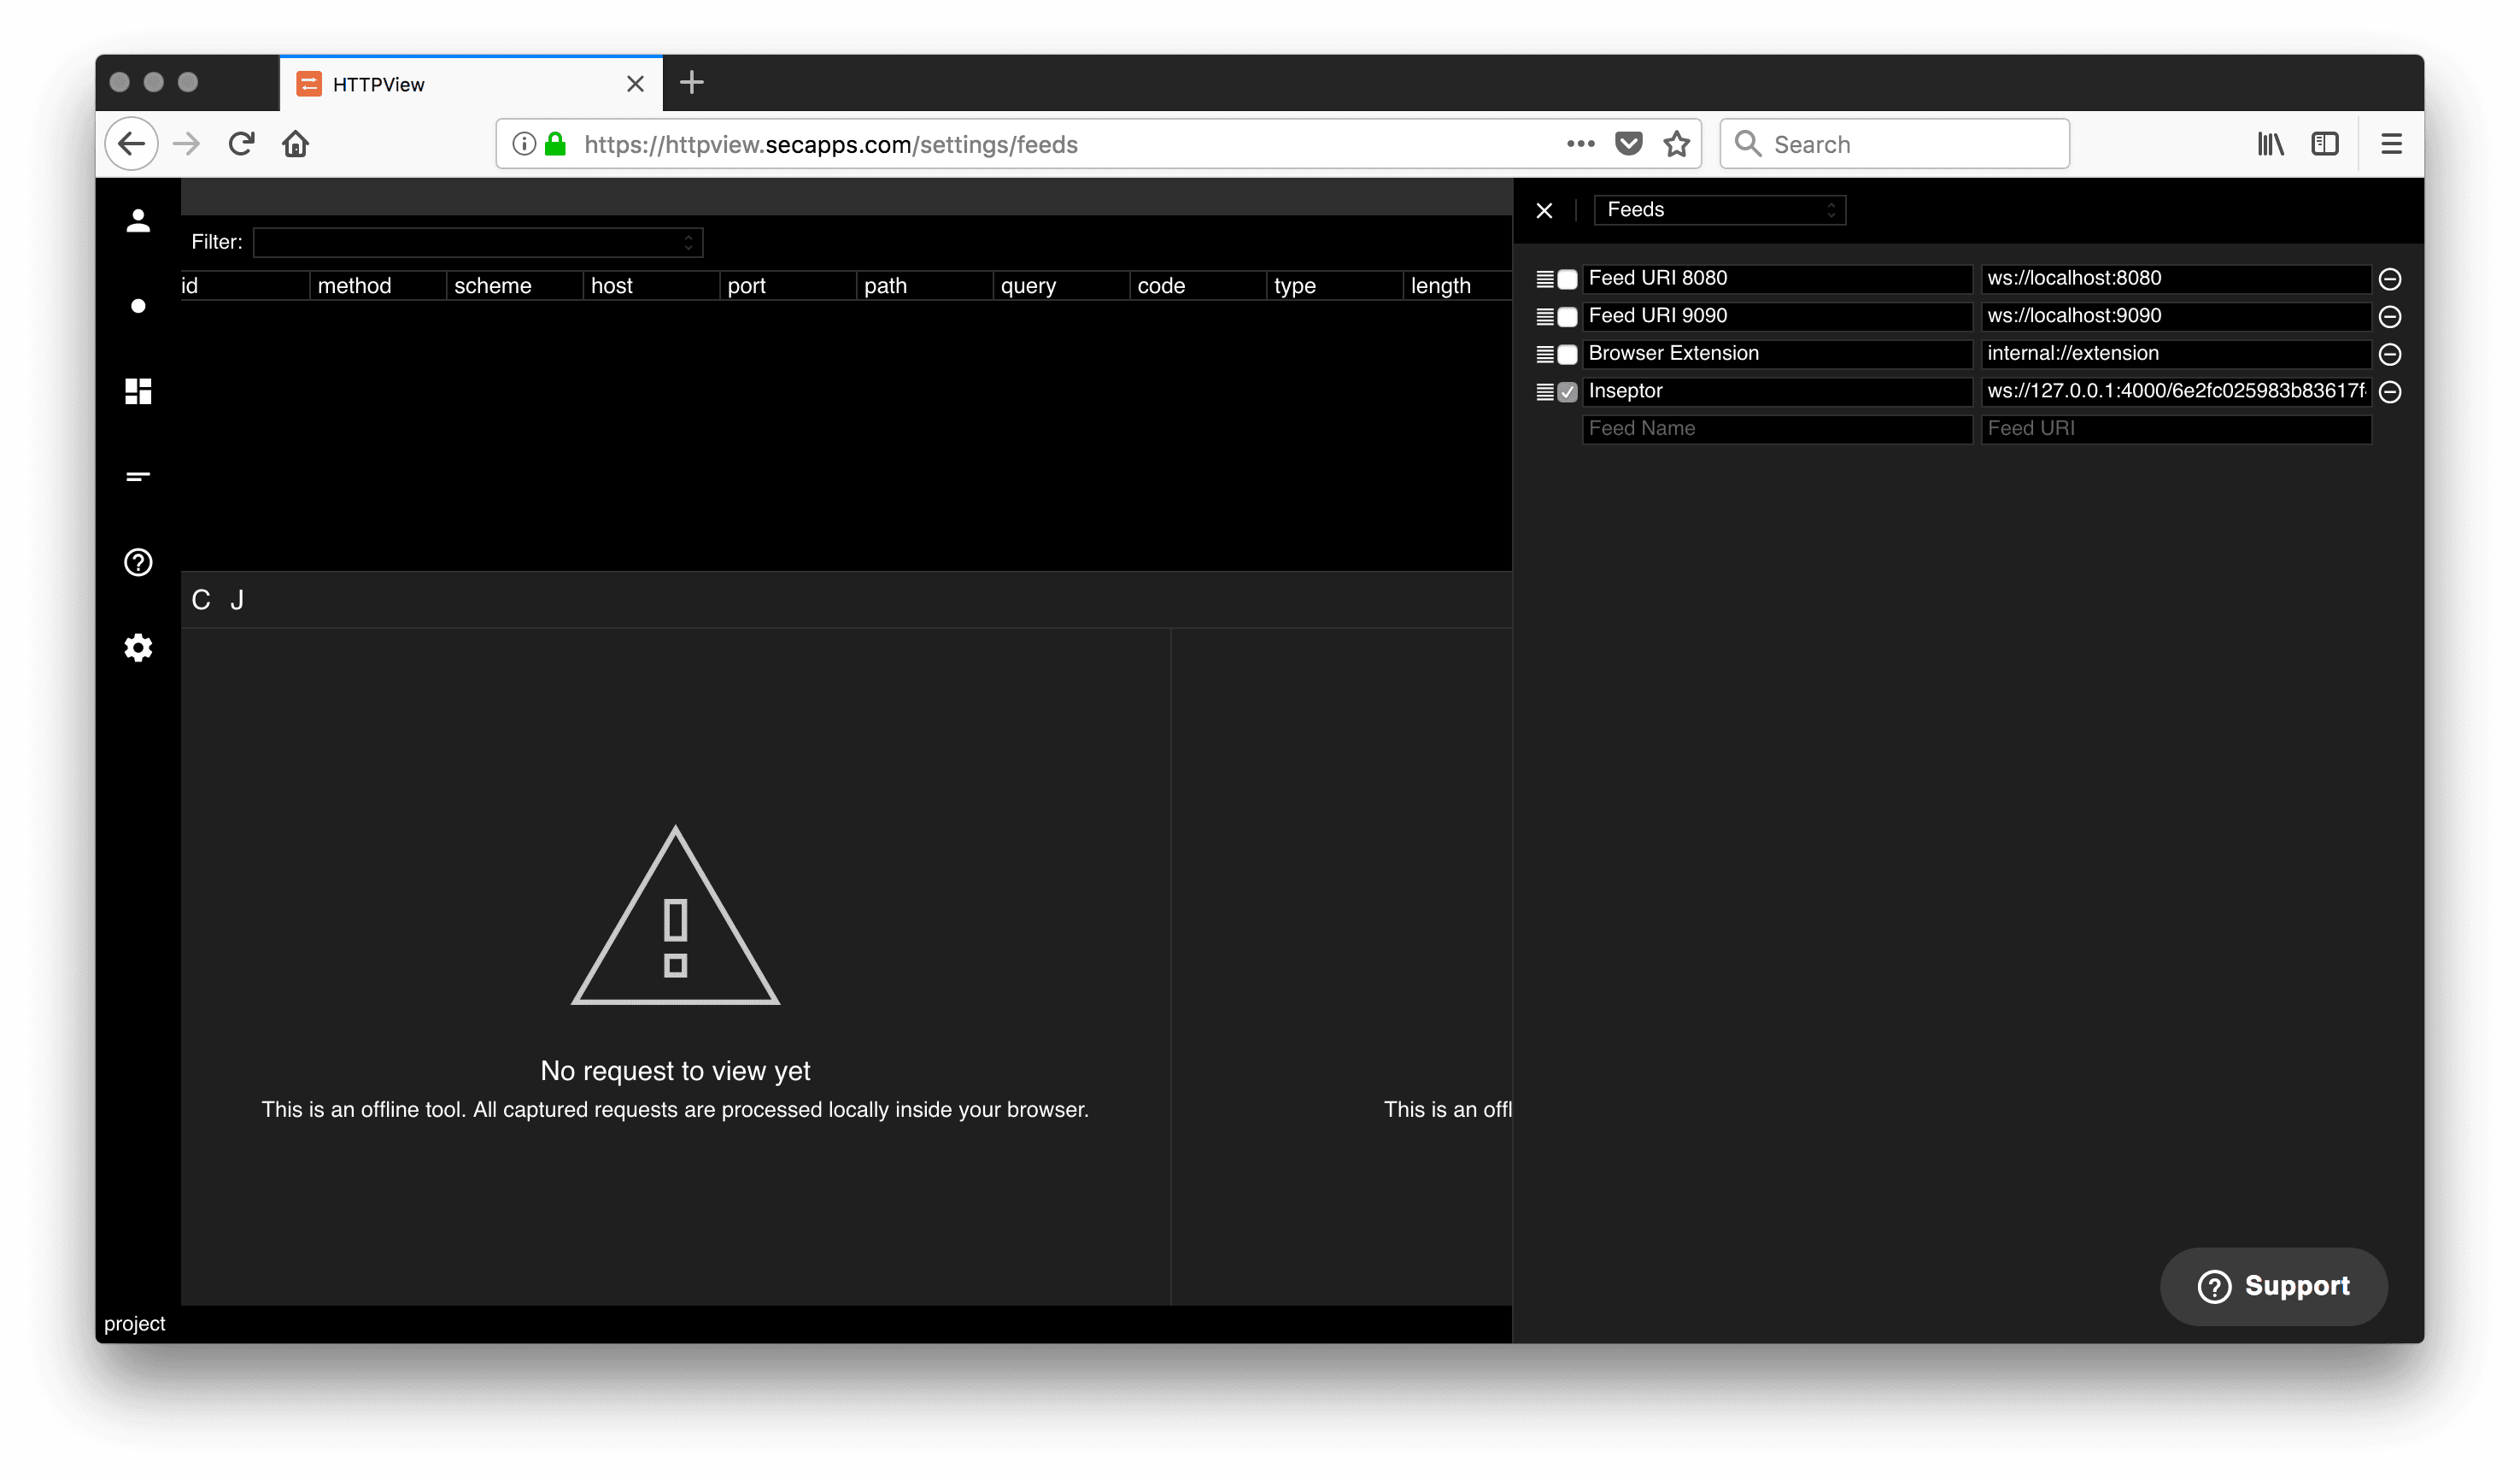Click the Feed Name input field
This screenshot has height=1480, width=2520.
click(x=1776, y=429)
